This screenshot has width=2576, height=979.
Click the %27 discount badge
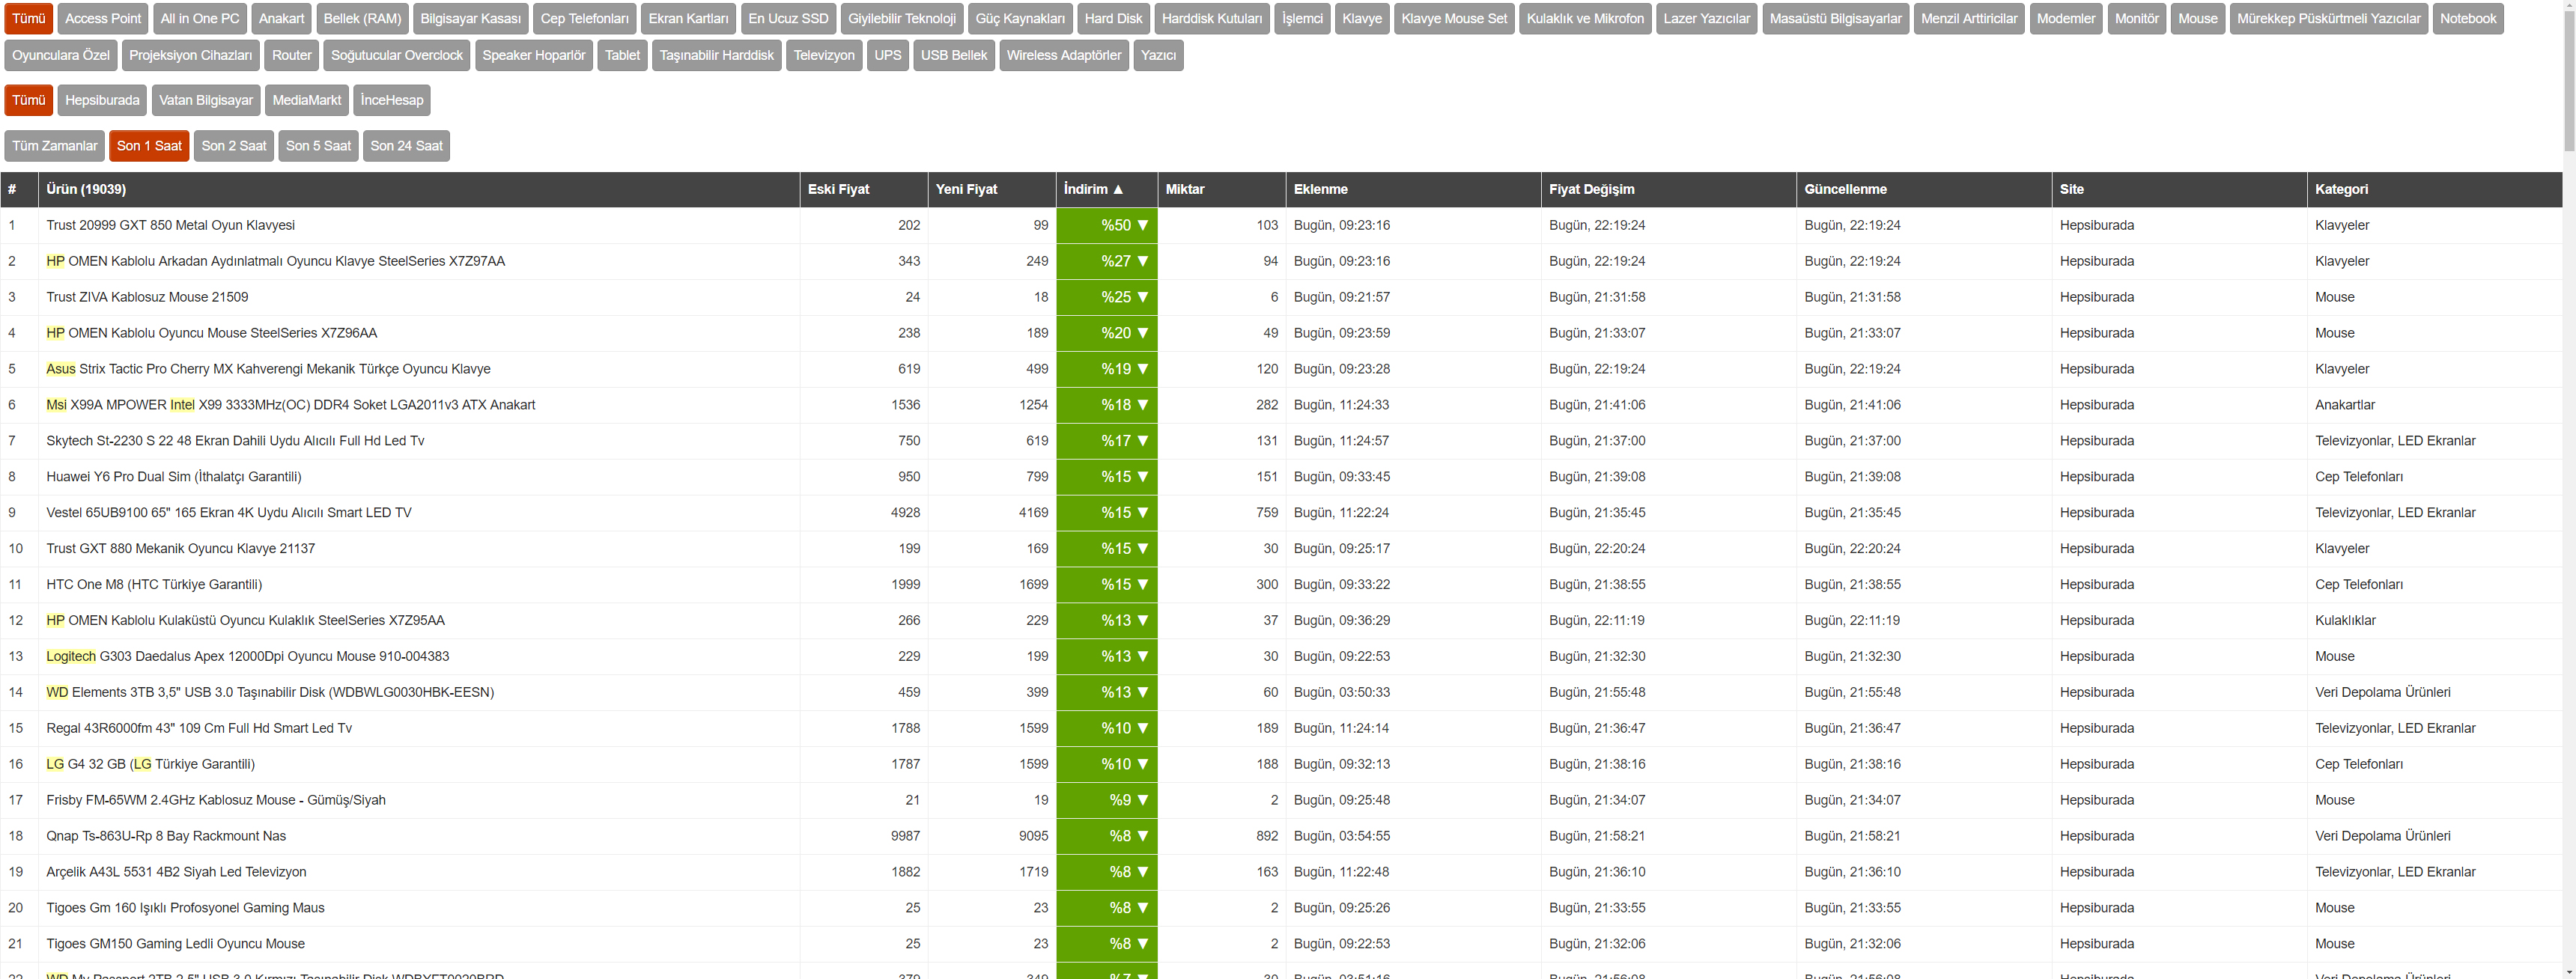[1107, 261]
